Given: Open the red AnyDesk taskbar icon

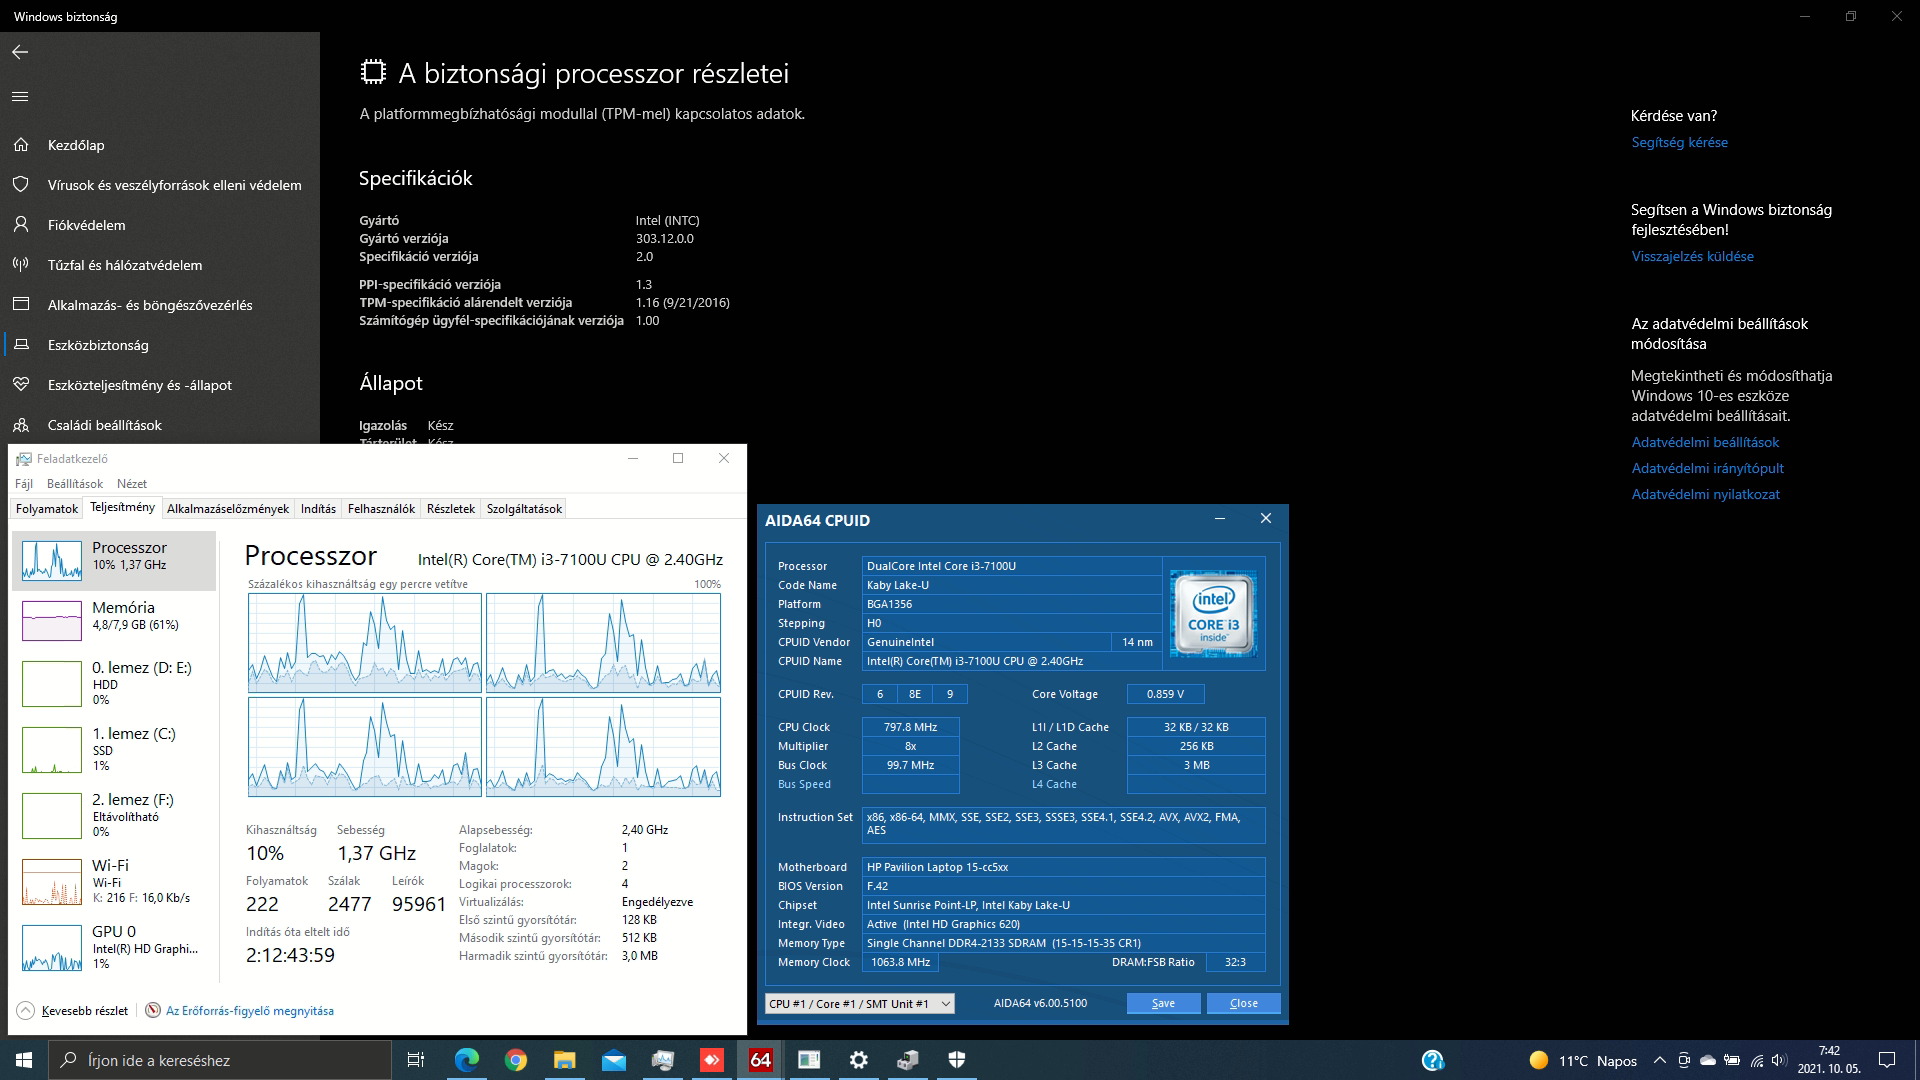Looking at the screenshot, I should click(711, 1060).
